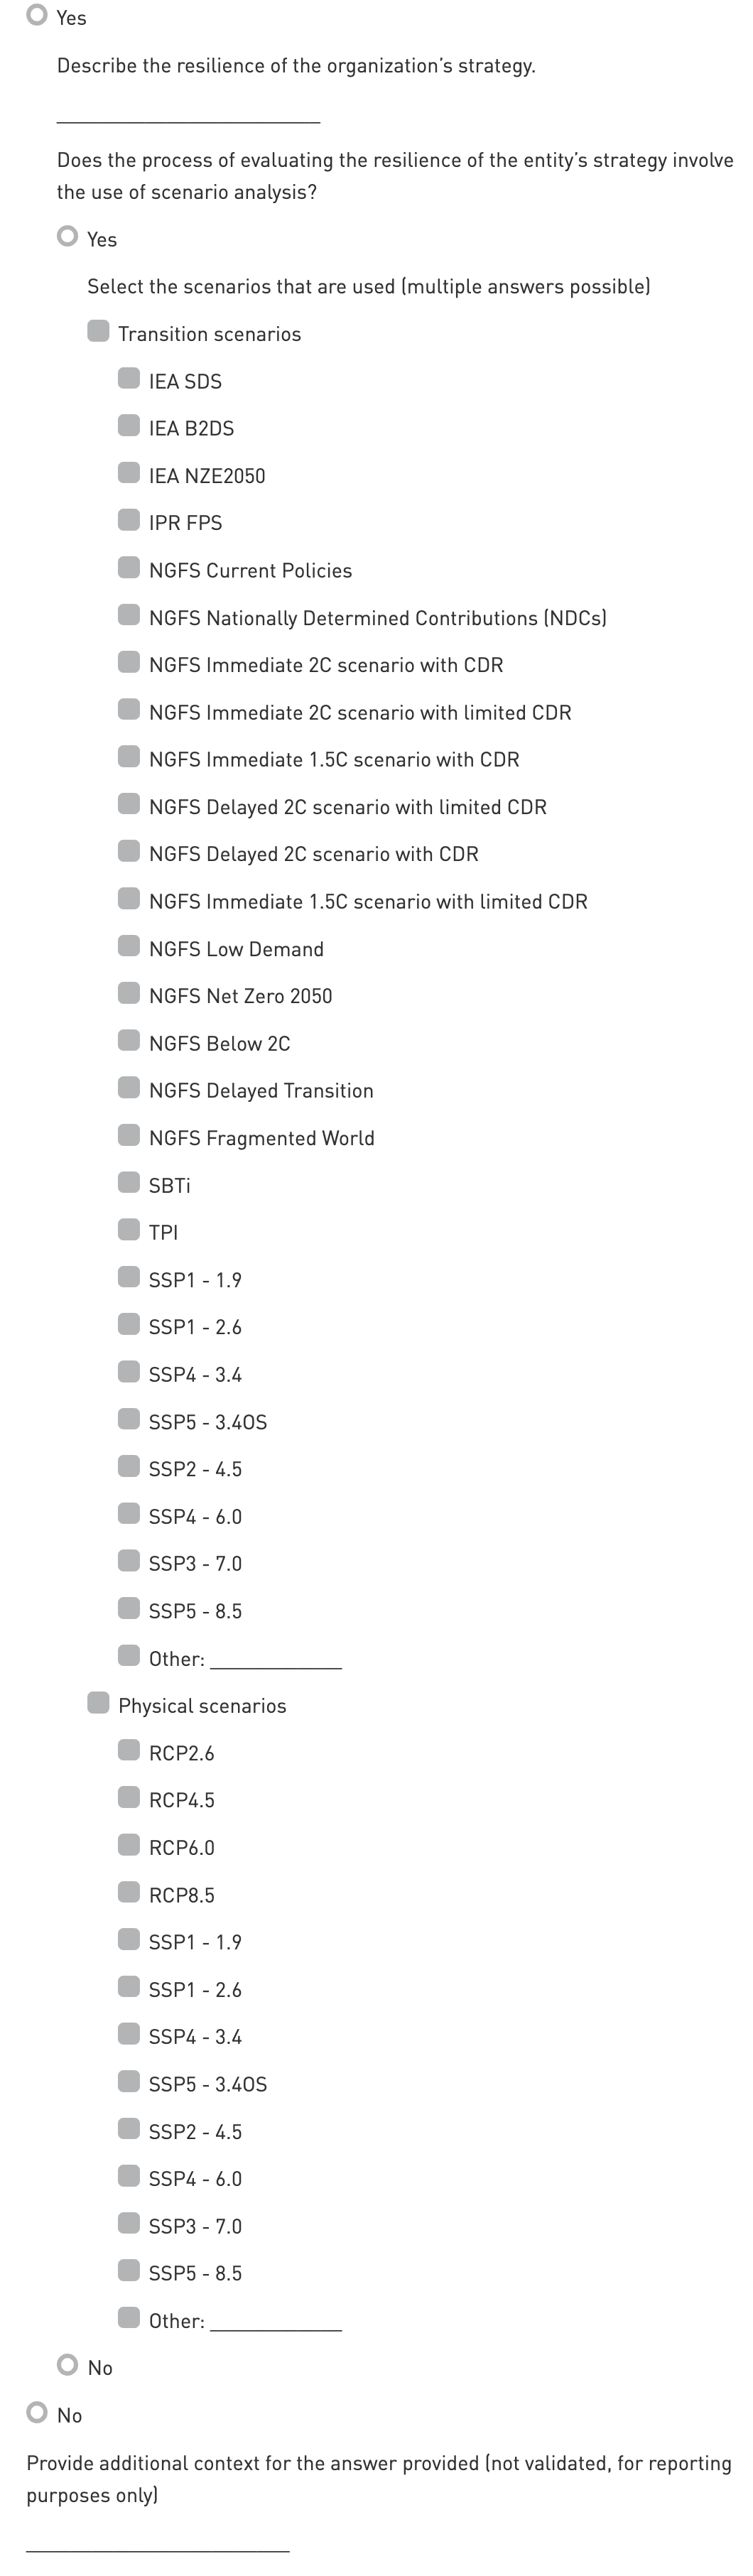Screen dimensions: 753x2576
Task: Choose No for use of scenario analysis
Action: (x=68, y=2365)
